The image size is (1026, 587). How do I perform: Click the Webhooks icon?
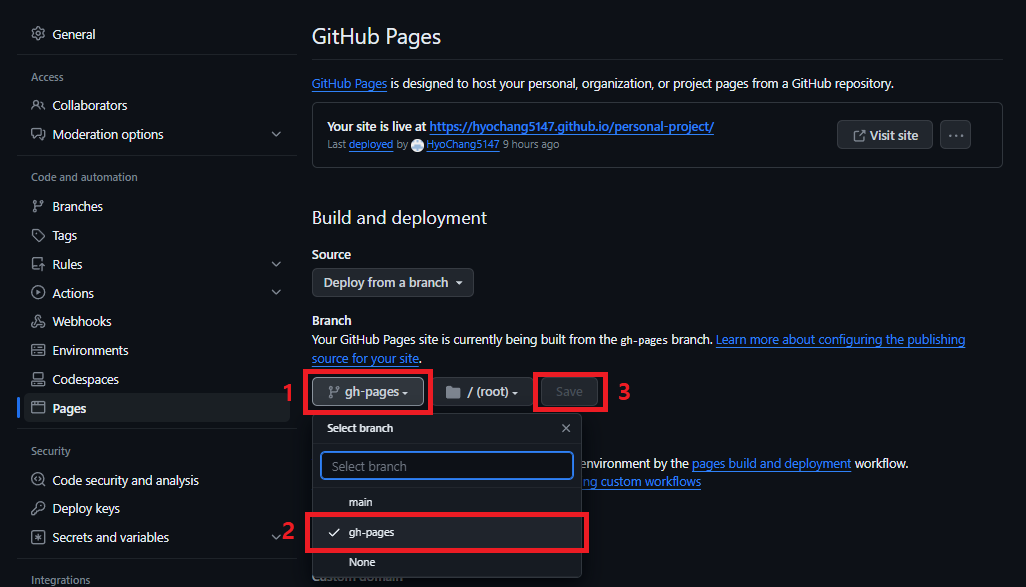[x=38, y=321]
